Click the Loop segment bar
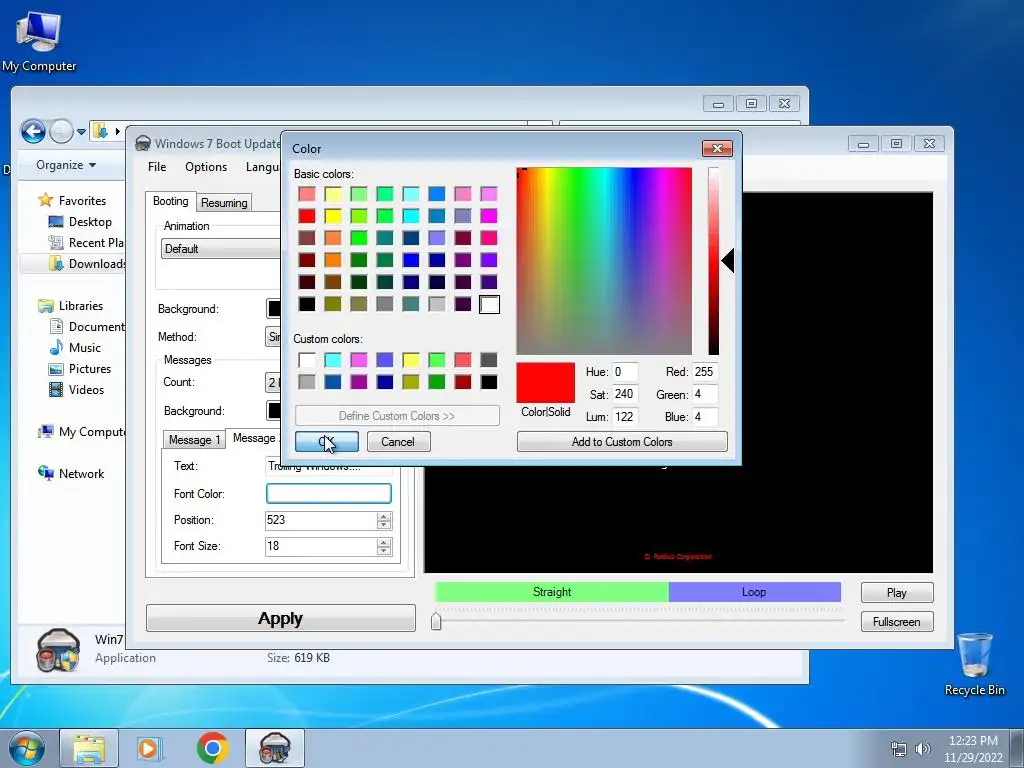 pyautogui.click(x=754, y=592)
